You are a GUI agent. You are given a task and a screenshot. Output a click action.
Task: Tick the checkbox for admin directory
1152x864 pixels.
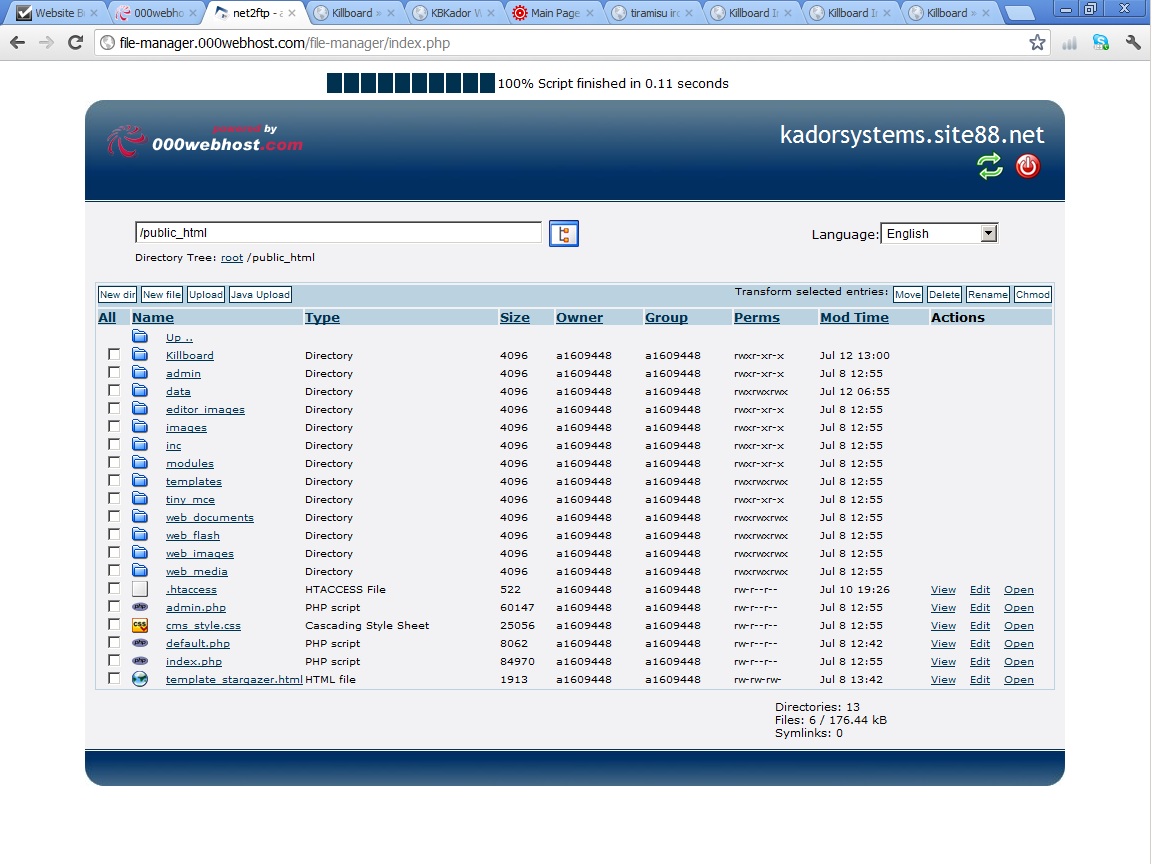pos(114,372)
